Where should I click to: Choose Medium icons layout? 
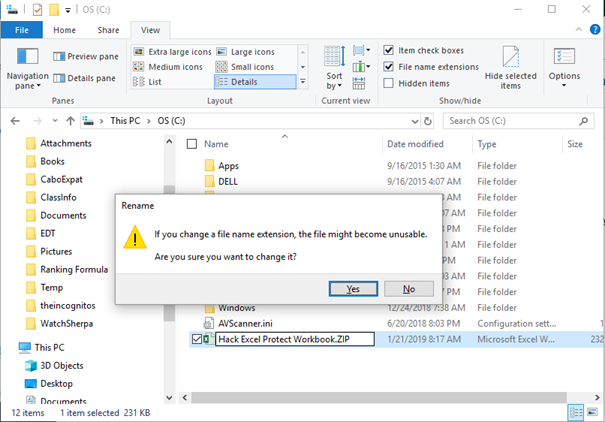(x=168, y=67)
